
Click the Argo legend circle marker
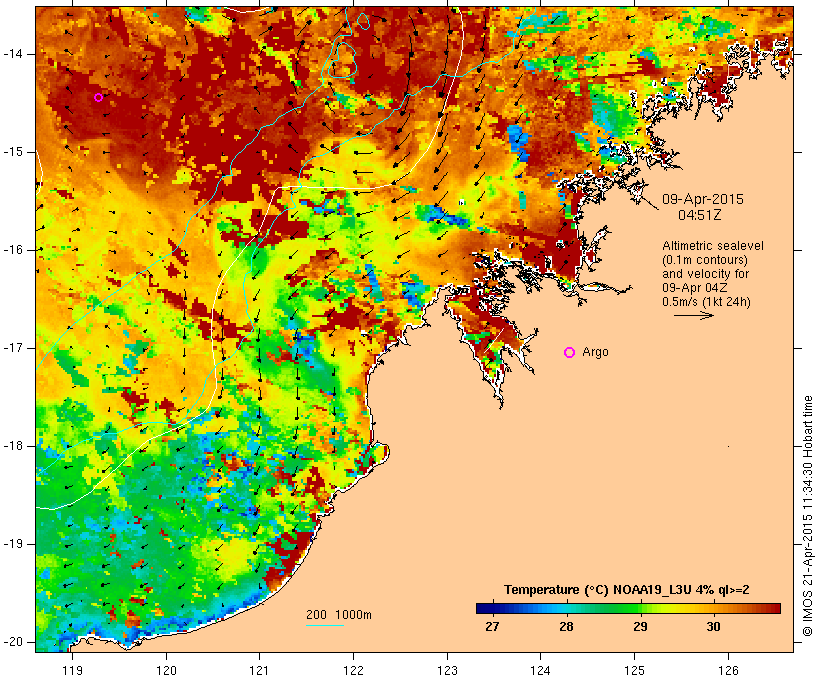pos(570,353)
